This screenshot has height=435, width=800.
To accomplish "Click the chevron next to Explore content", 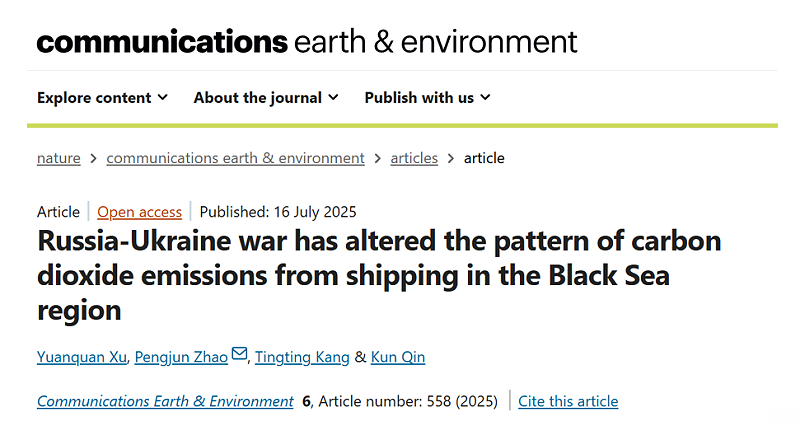I will click(x=163, y=97).
